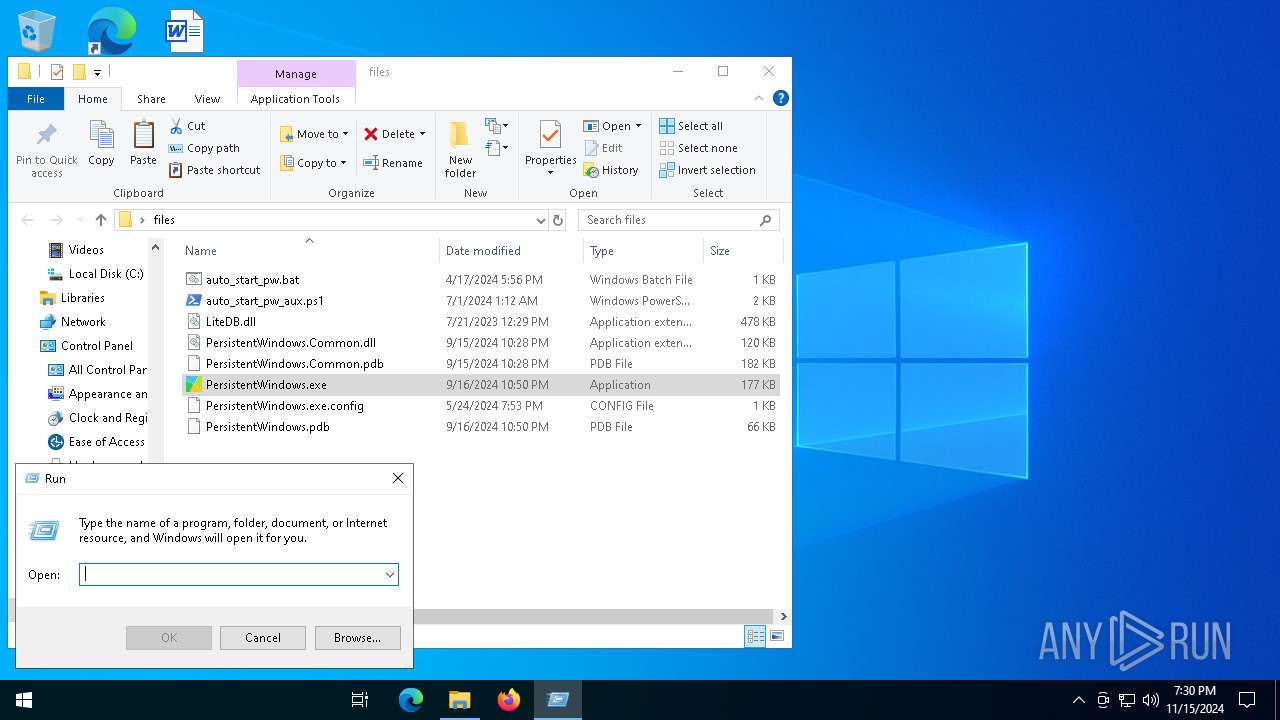The height and width of the screenshot is (720, 1280).
Task: Open Recycle Bin on the desktop
Action: [37, 31]
